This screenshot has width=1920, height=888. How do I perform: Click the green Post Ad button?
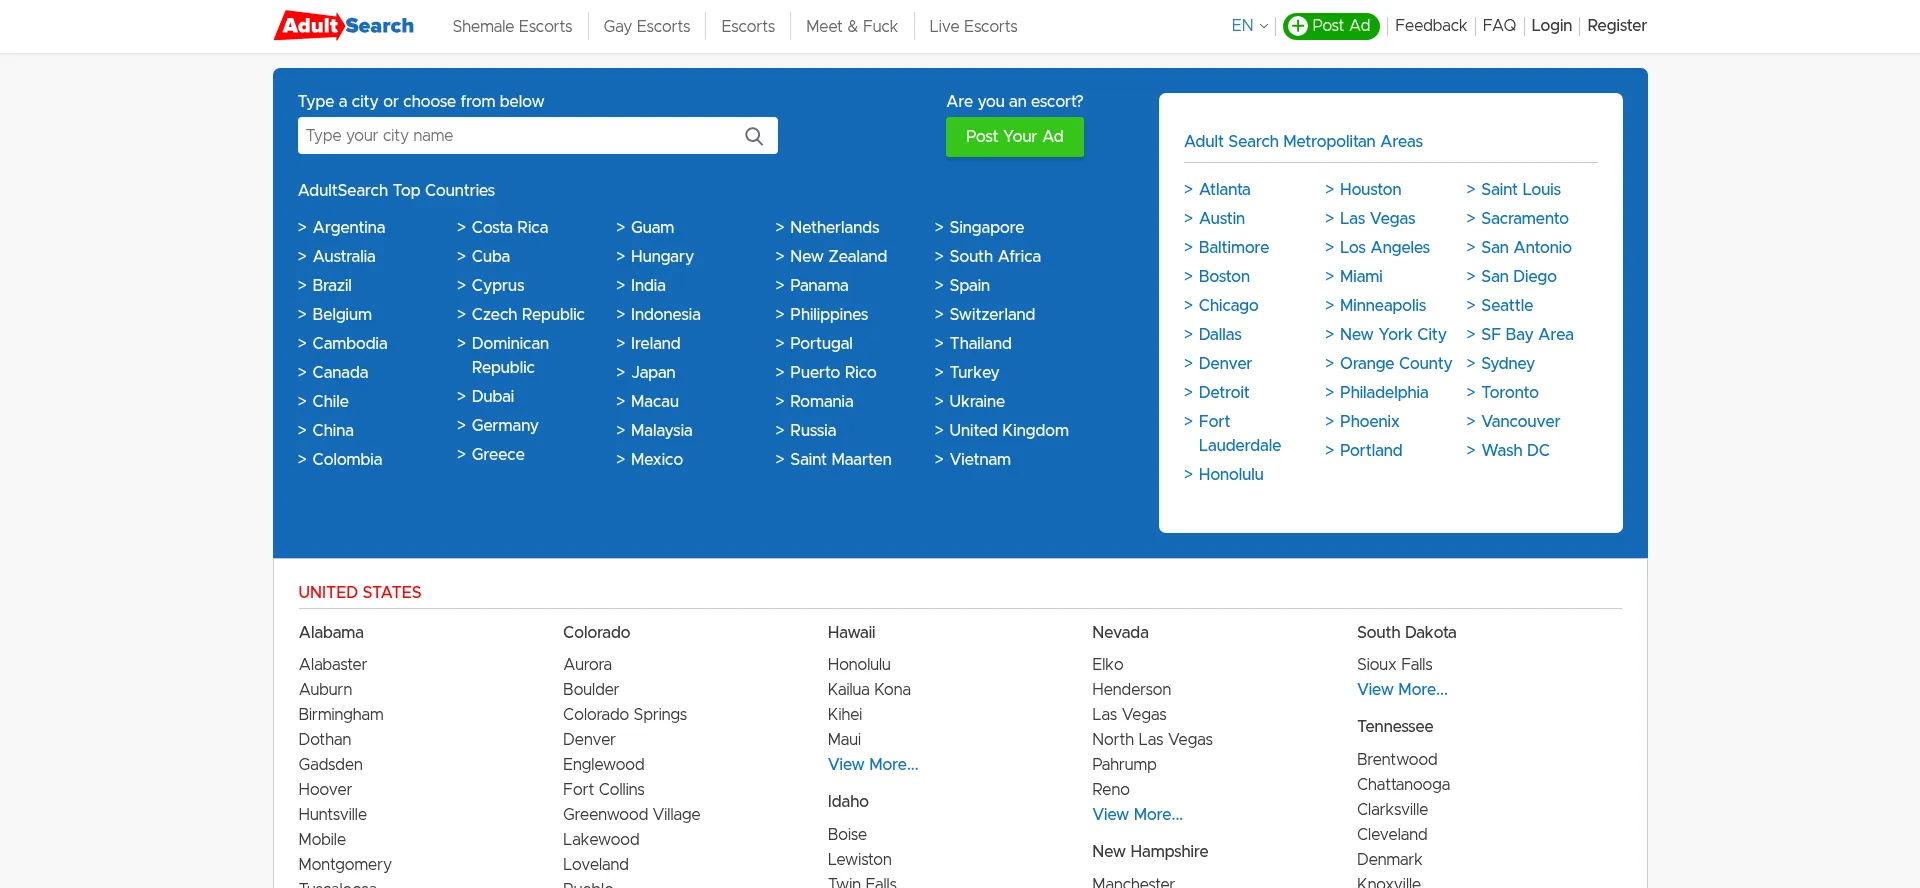click(1330, 26)
